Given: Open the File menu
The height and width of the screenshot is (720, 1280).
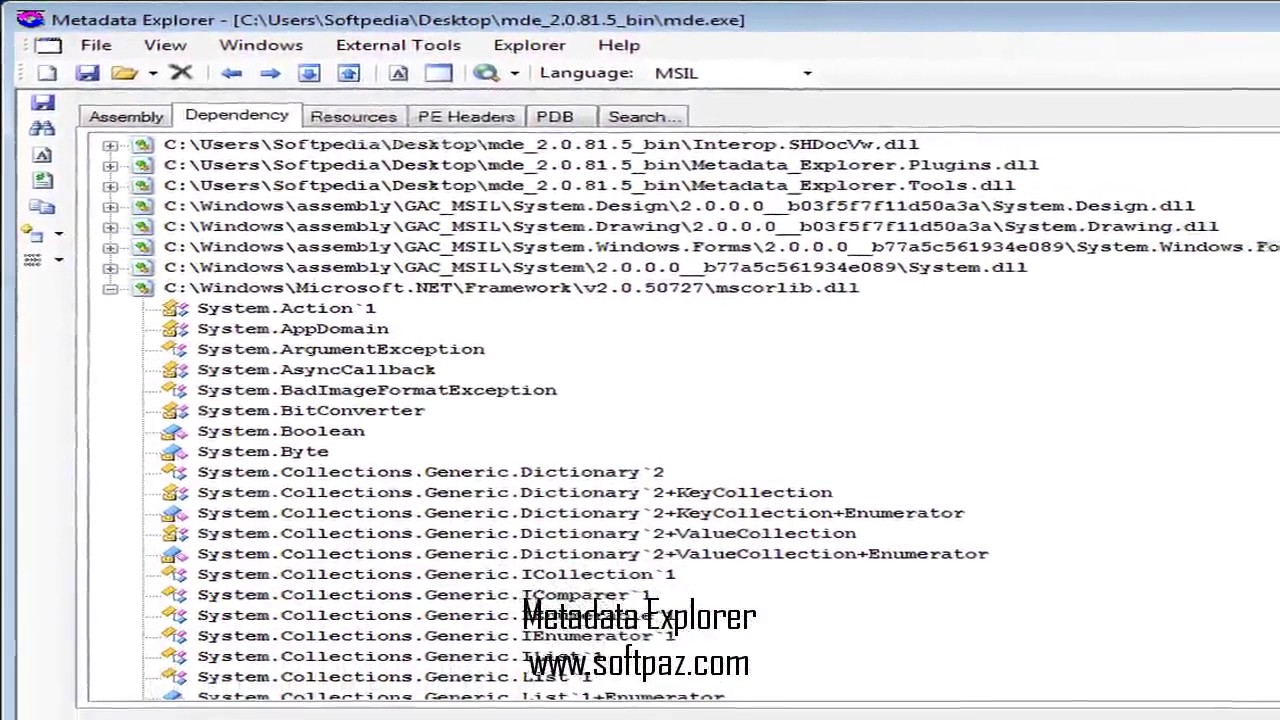Looking at the screenshot, I should 96,45.
